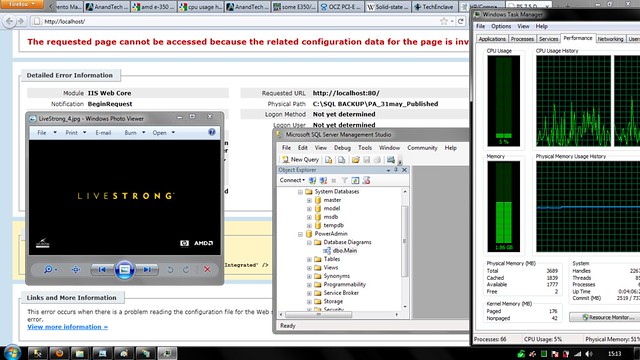Start the slide show in Photo Viewer

pyautogui.click(x=124, y=269)
